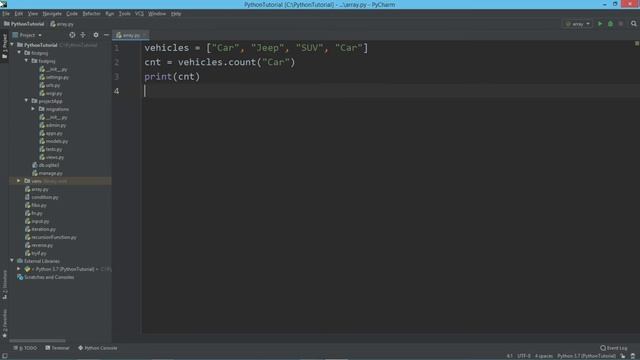Open the Python Console tool window
The width and height of the screenshot is (640, 360).
pyautogui.click(x=98, y=348)
